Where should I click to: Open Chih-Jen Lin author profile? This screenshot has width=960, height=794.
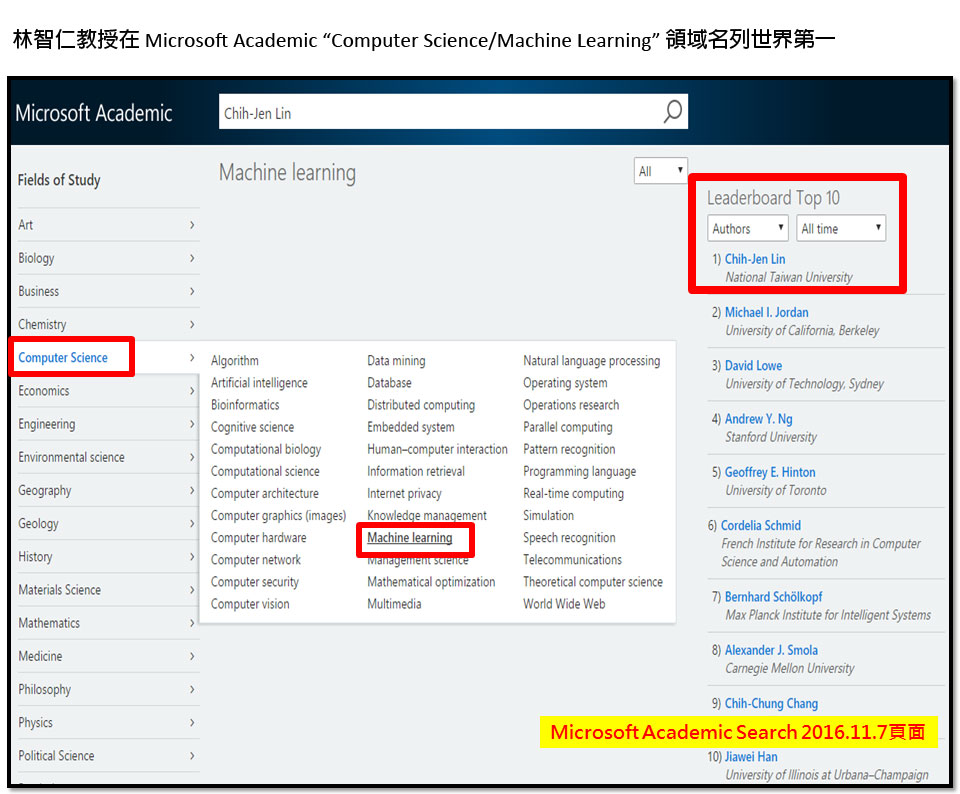pyautogui.click(x=755, y=259)
